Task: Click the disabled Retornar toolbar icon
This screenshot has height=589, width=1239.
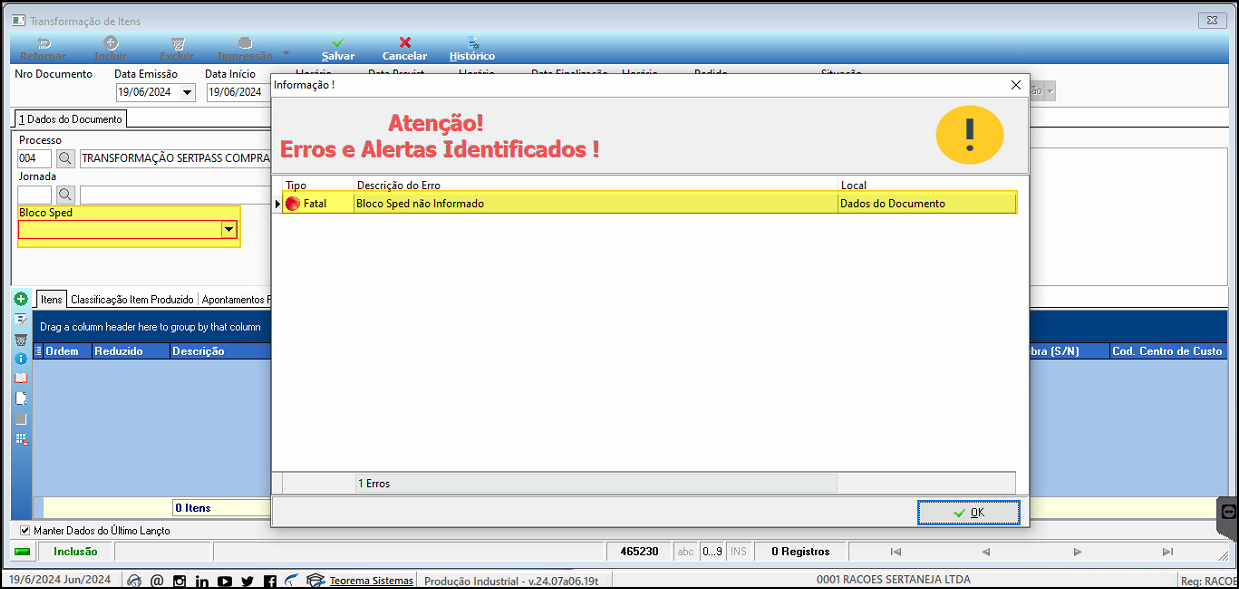Action: point(44,49)
